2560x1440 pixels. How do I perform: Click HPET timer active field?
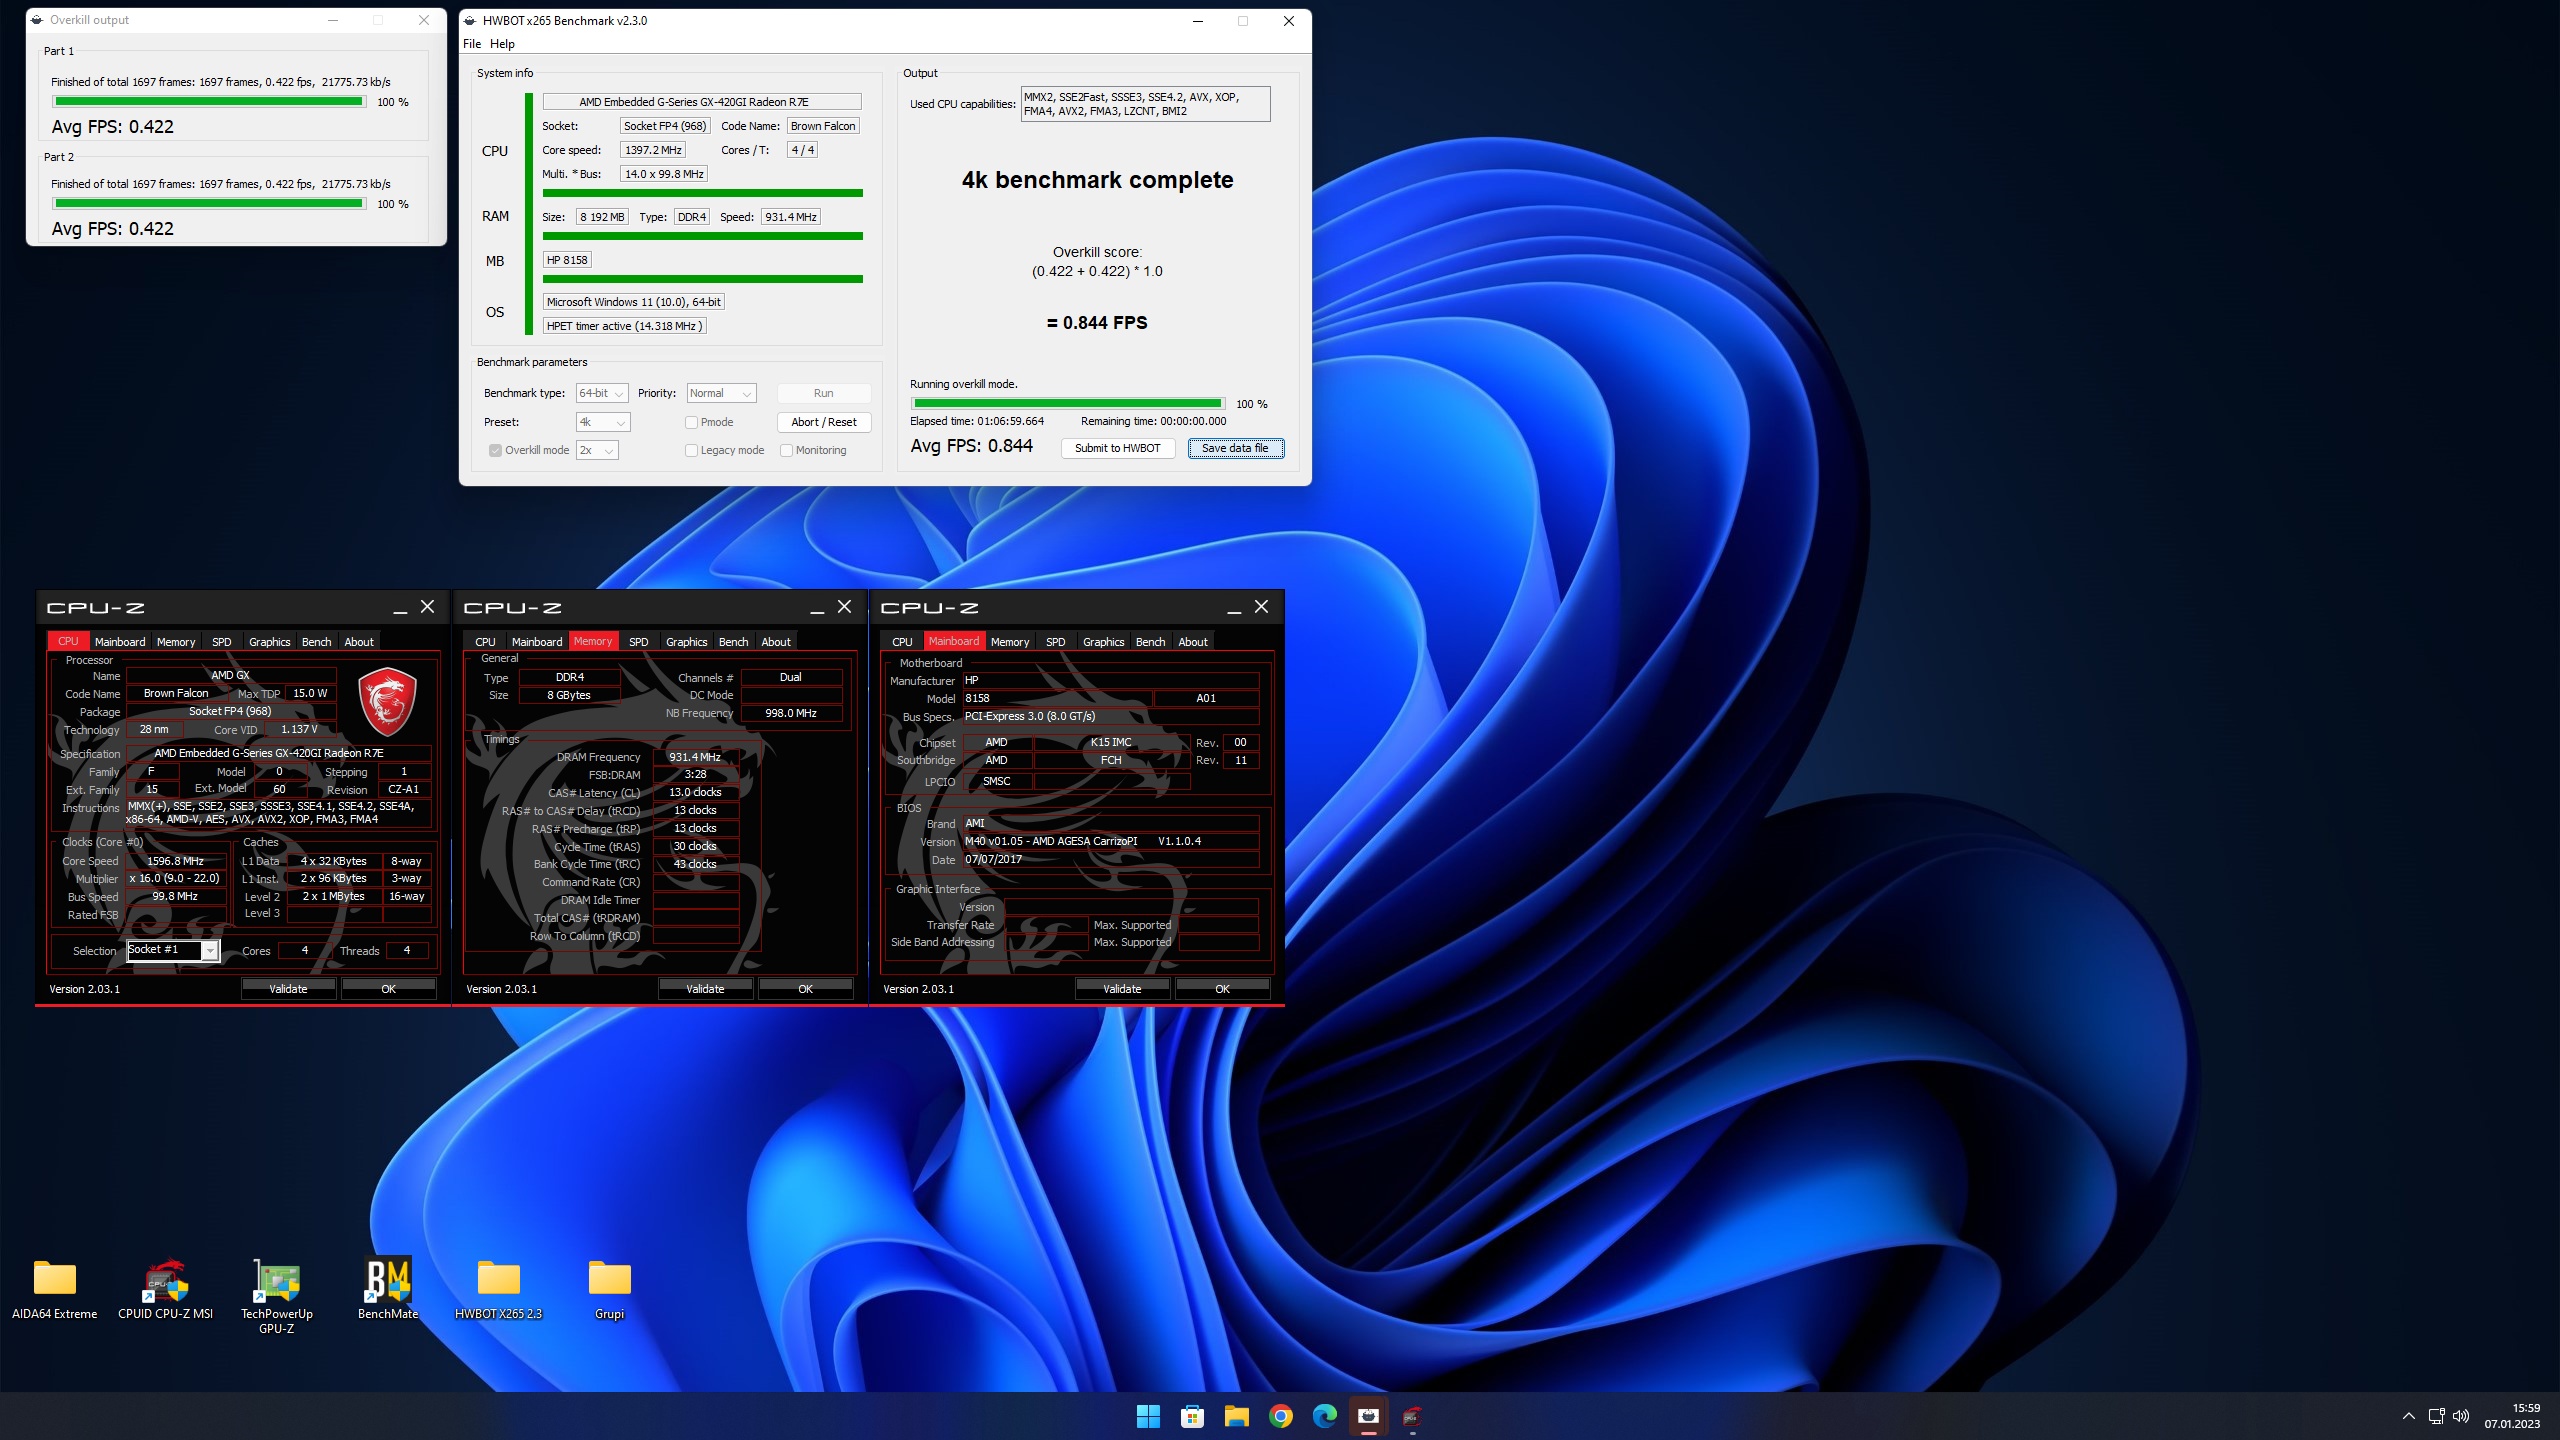tap(625, 326)
